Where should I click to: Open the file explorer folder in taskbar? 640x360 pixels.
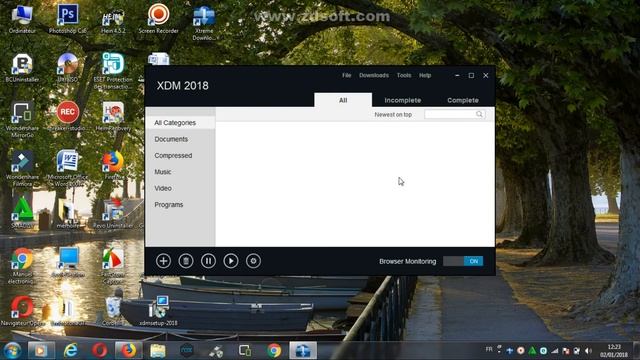[x=158, y=351]
